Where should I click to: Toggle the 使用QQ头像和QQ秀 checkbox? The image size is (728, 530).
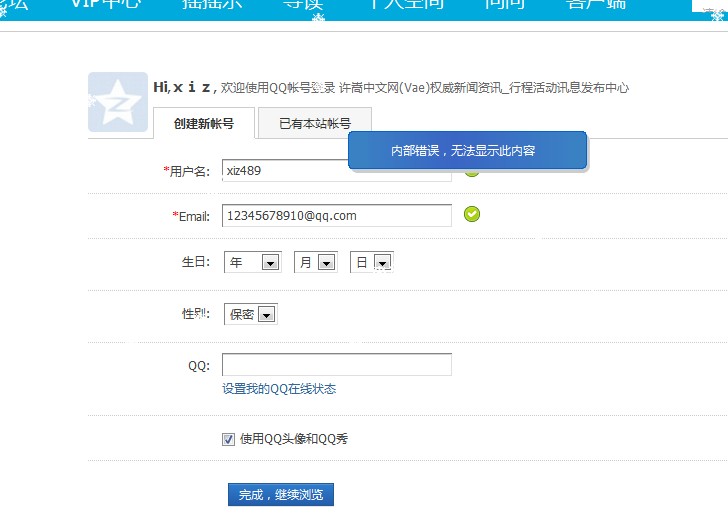(228, 439)
